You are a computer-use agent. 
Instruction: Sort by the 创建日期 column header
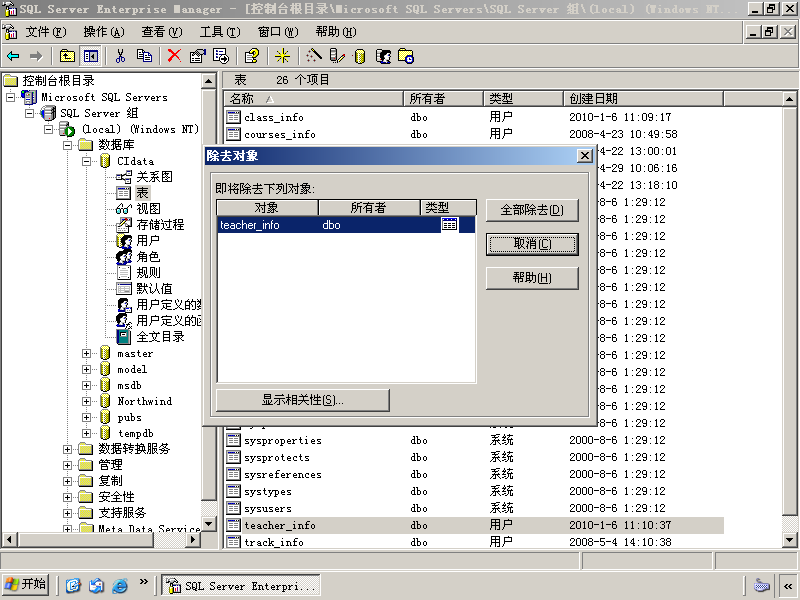click(x=643, y=98)
